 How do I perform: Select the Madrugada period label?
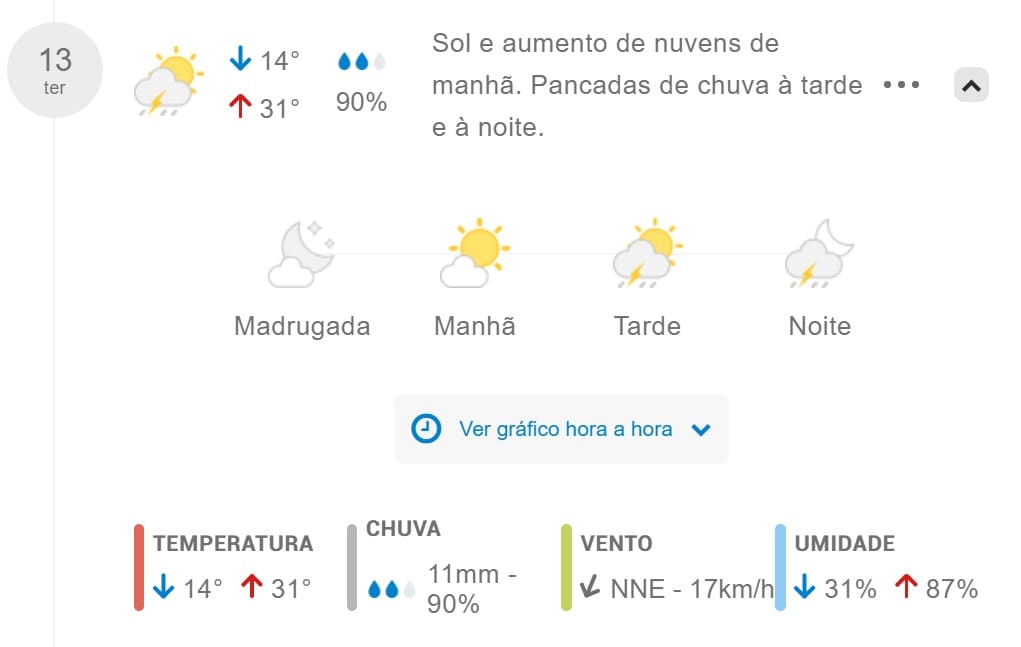point(302,326)
